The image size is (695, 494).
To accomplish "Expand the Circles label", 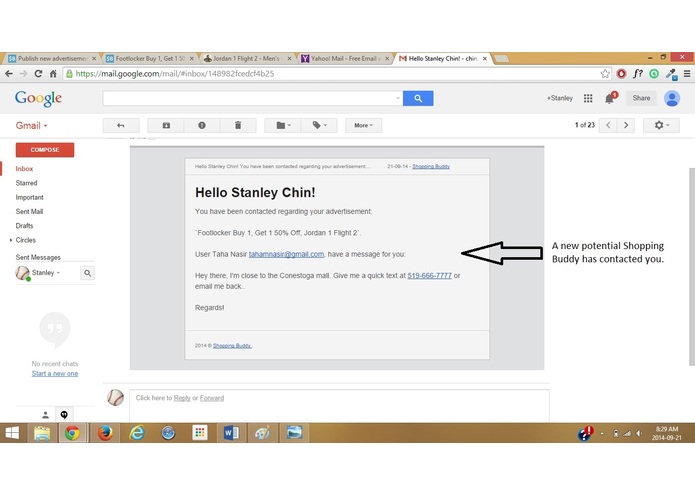I will click(x=11, y=240).
